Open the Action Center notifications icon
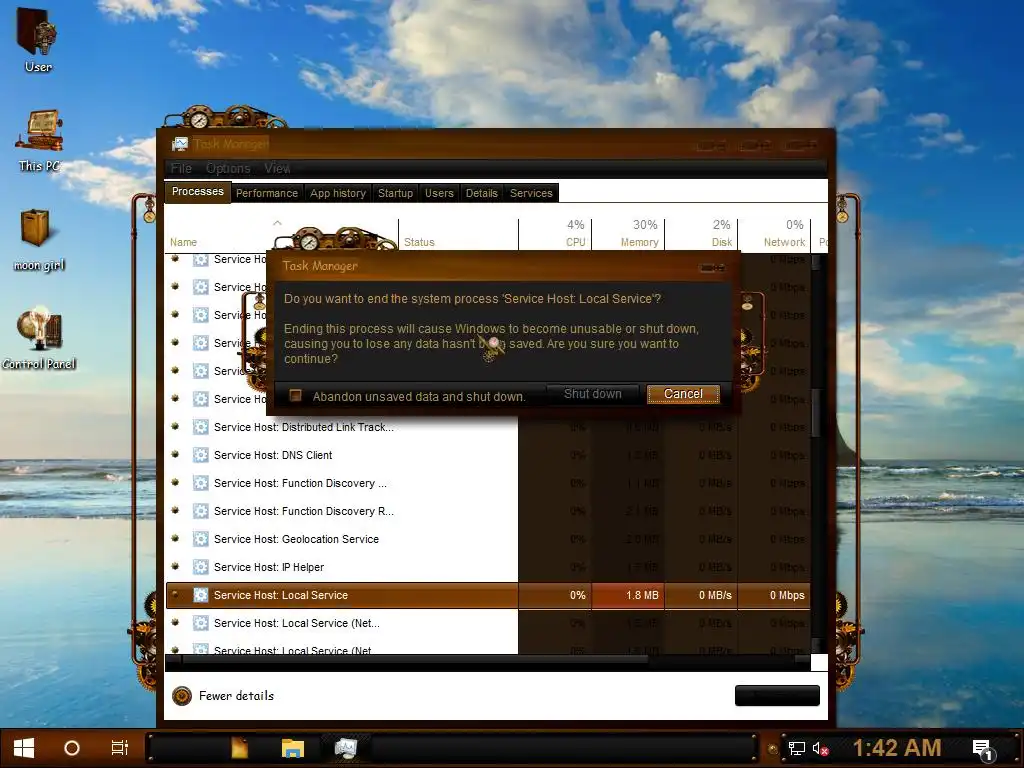The image size is (1024, 768). (x=983, y=750)
